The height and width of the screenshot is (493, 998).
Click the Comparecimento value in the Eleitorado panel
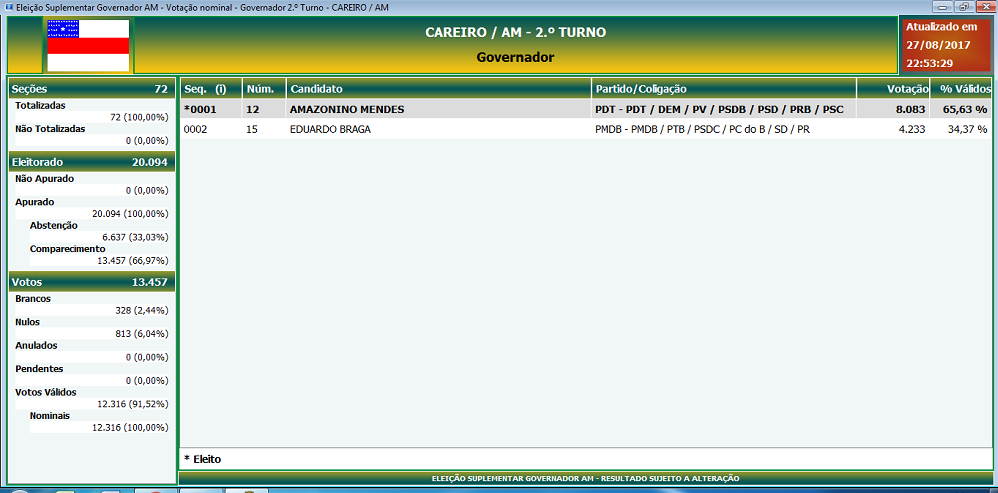coord(130,261)
